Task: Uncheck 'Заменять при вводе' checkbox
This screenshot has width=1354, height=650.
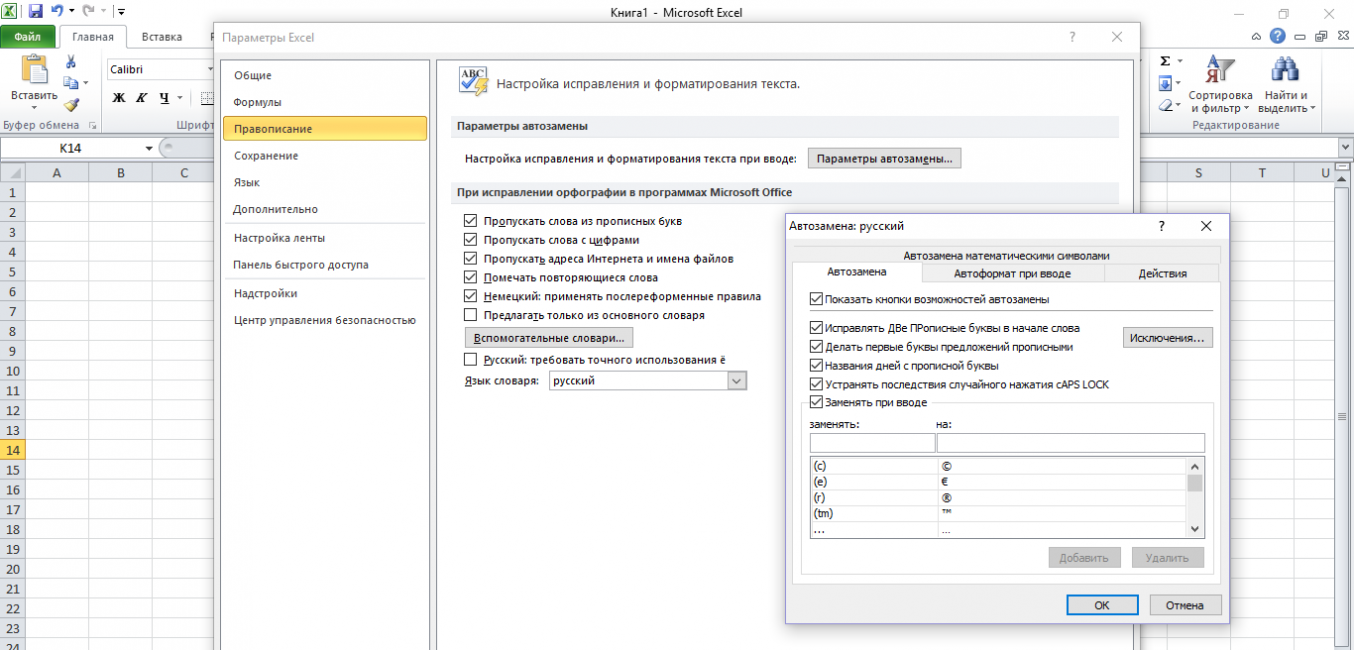Action: tap(816, 402)
